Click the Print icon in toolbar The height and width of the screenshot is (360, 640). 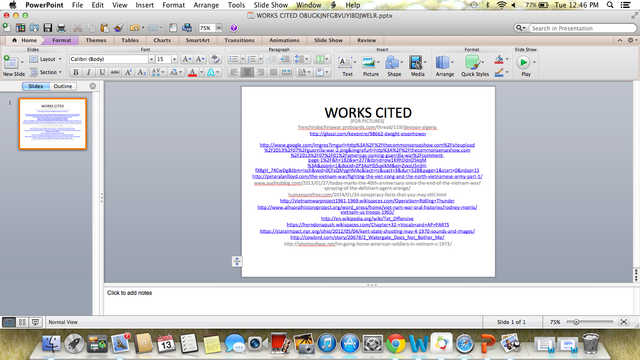[x=61, y=28]
